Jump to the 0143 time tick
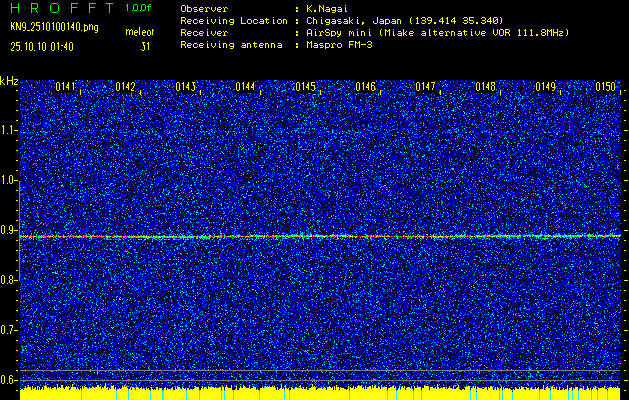 186,87
